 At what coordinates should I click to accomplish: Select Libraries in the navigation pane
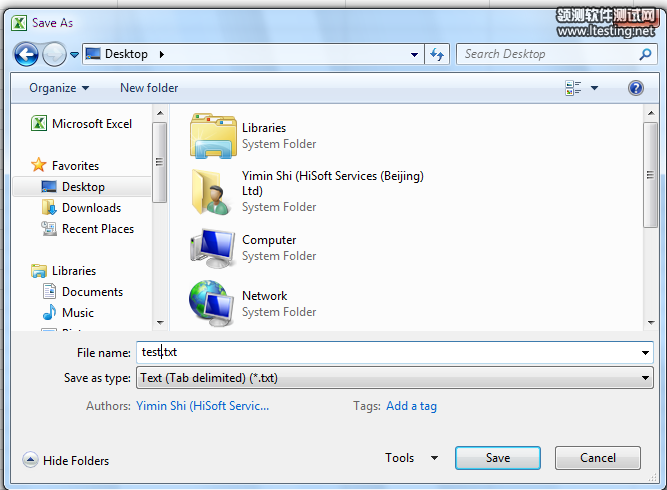(x=74, y=271)
